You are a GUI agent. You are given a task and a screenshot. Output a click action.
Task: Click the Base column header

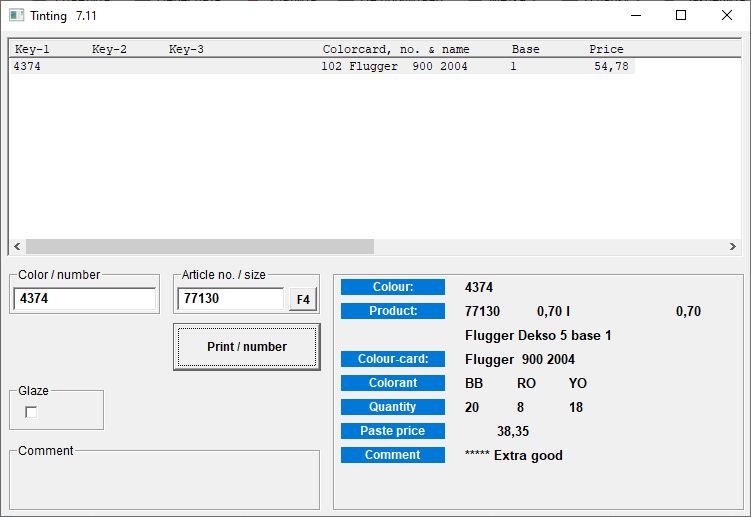pos(525,49)
